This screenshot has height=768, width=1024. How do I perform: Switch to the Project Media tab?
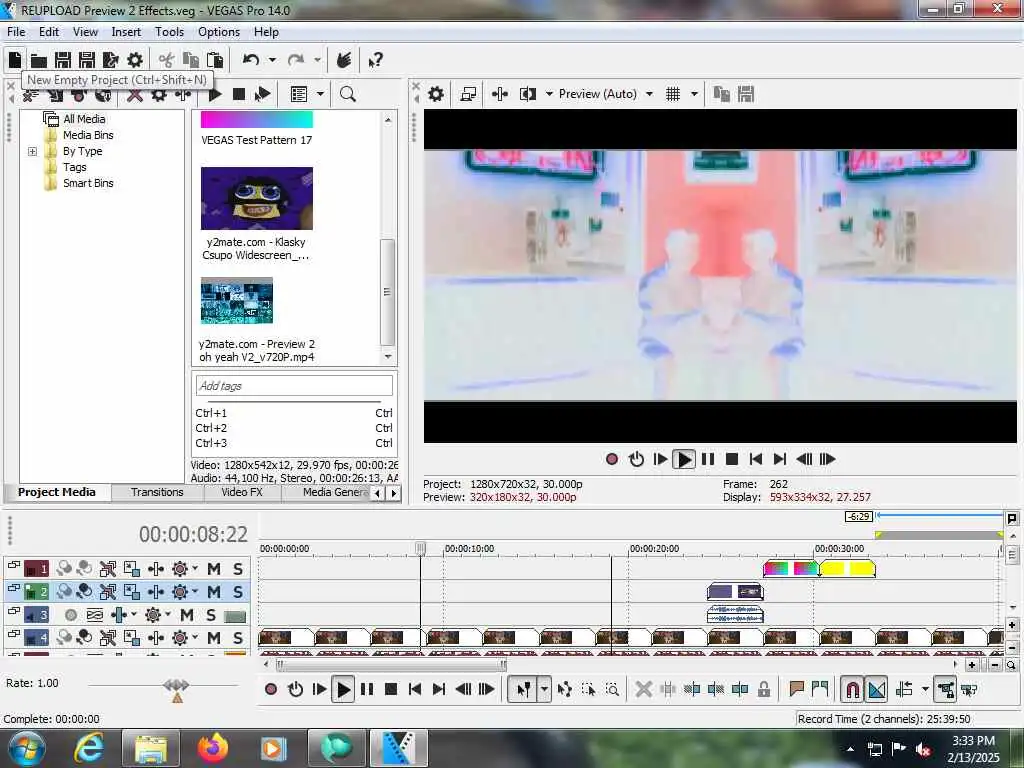(57, 492)
